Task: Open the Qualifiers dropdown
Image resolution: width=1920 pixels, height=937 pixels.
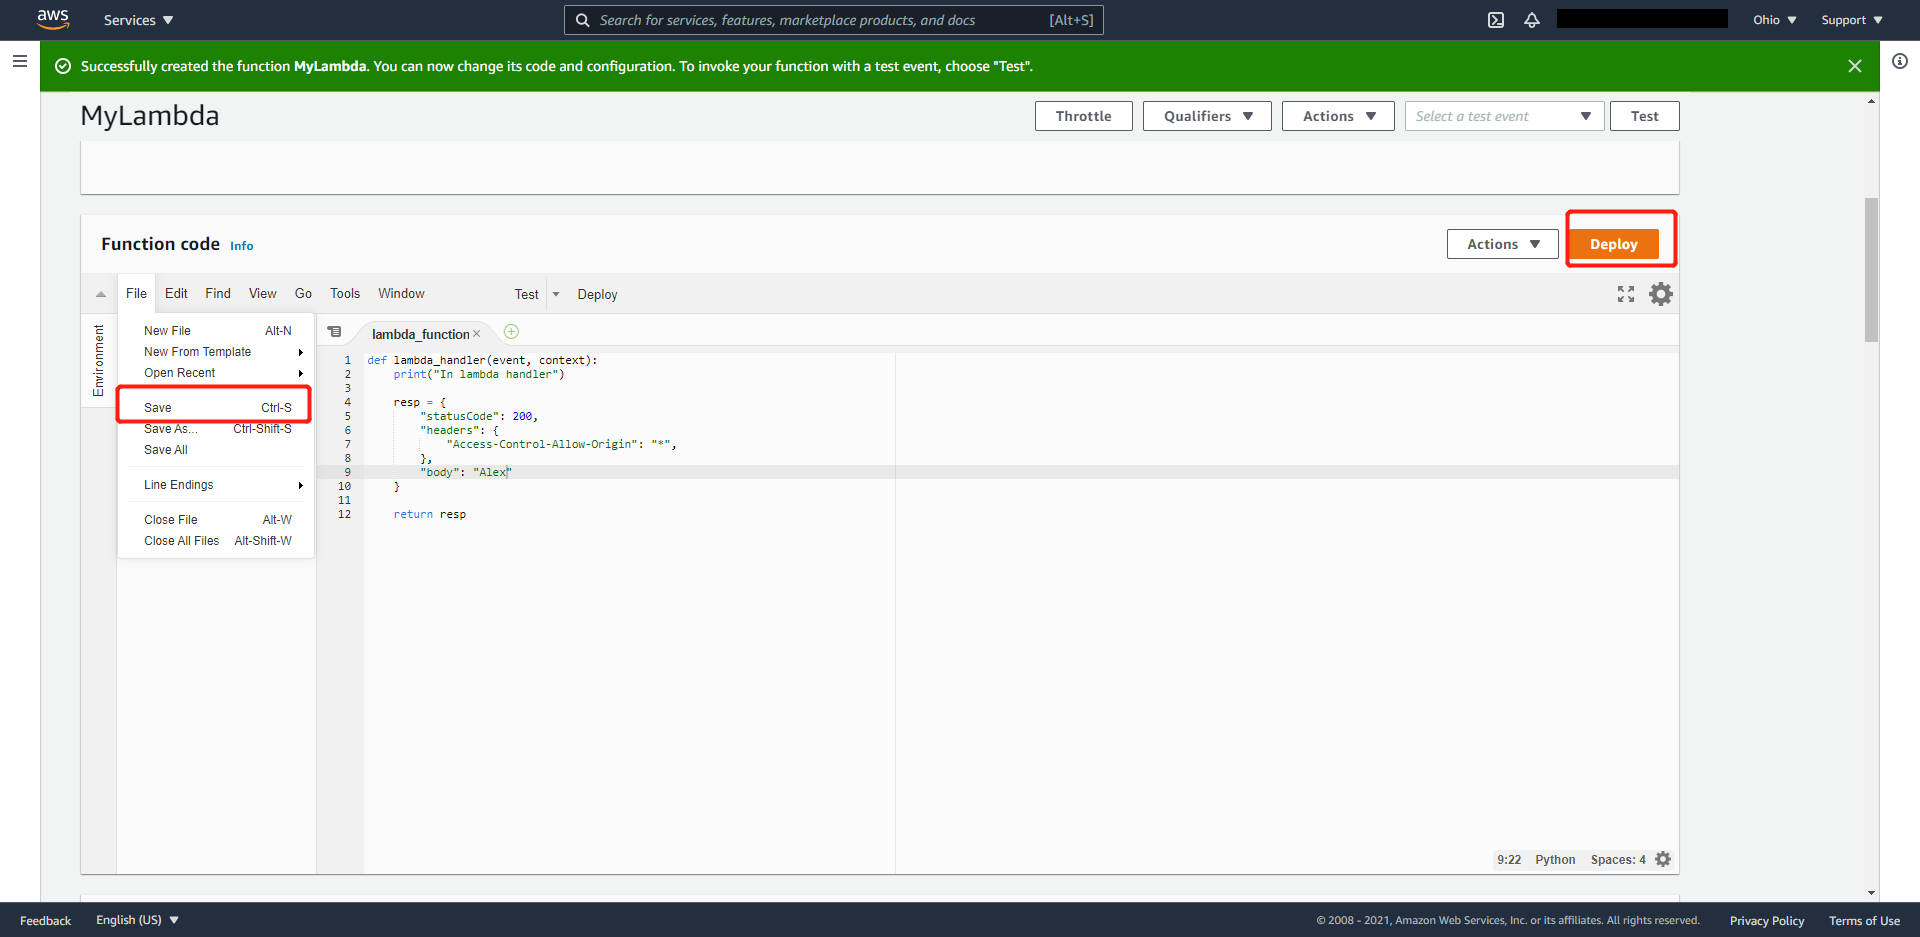Action: (x=1206, y=115)
